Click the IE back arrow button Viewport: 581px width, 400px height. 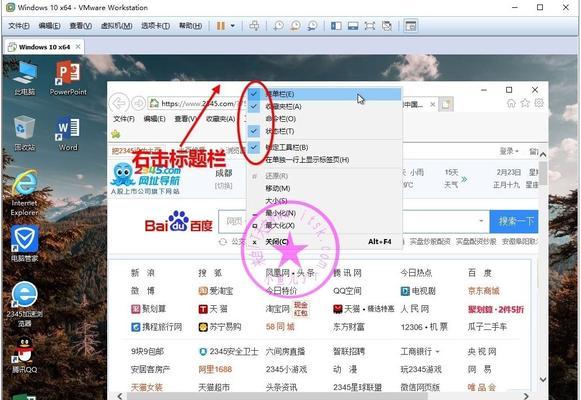(119, 103)
